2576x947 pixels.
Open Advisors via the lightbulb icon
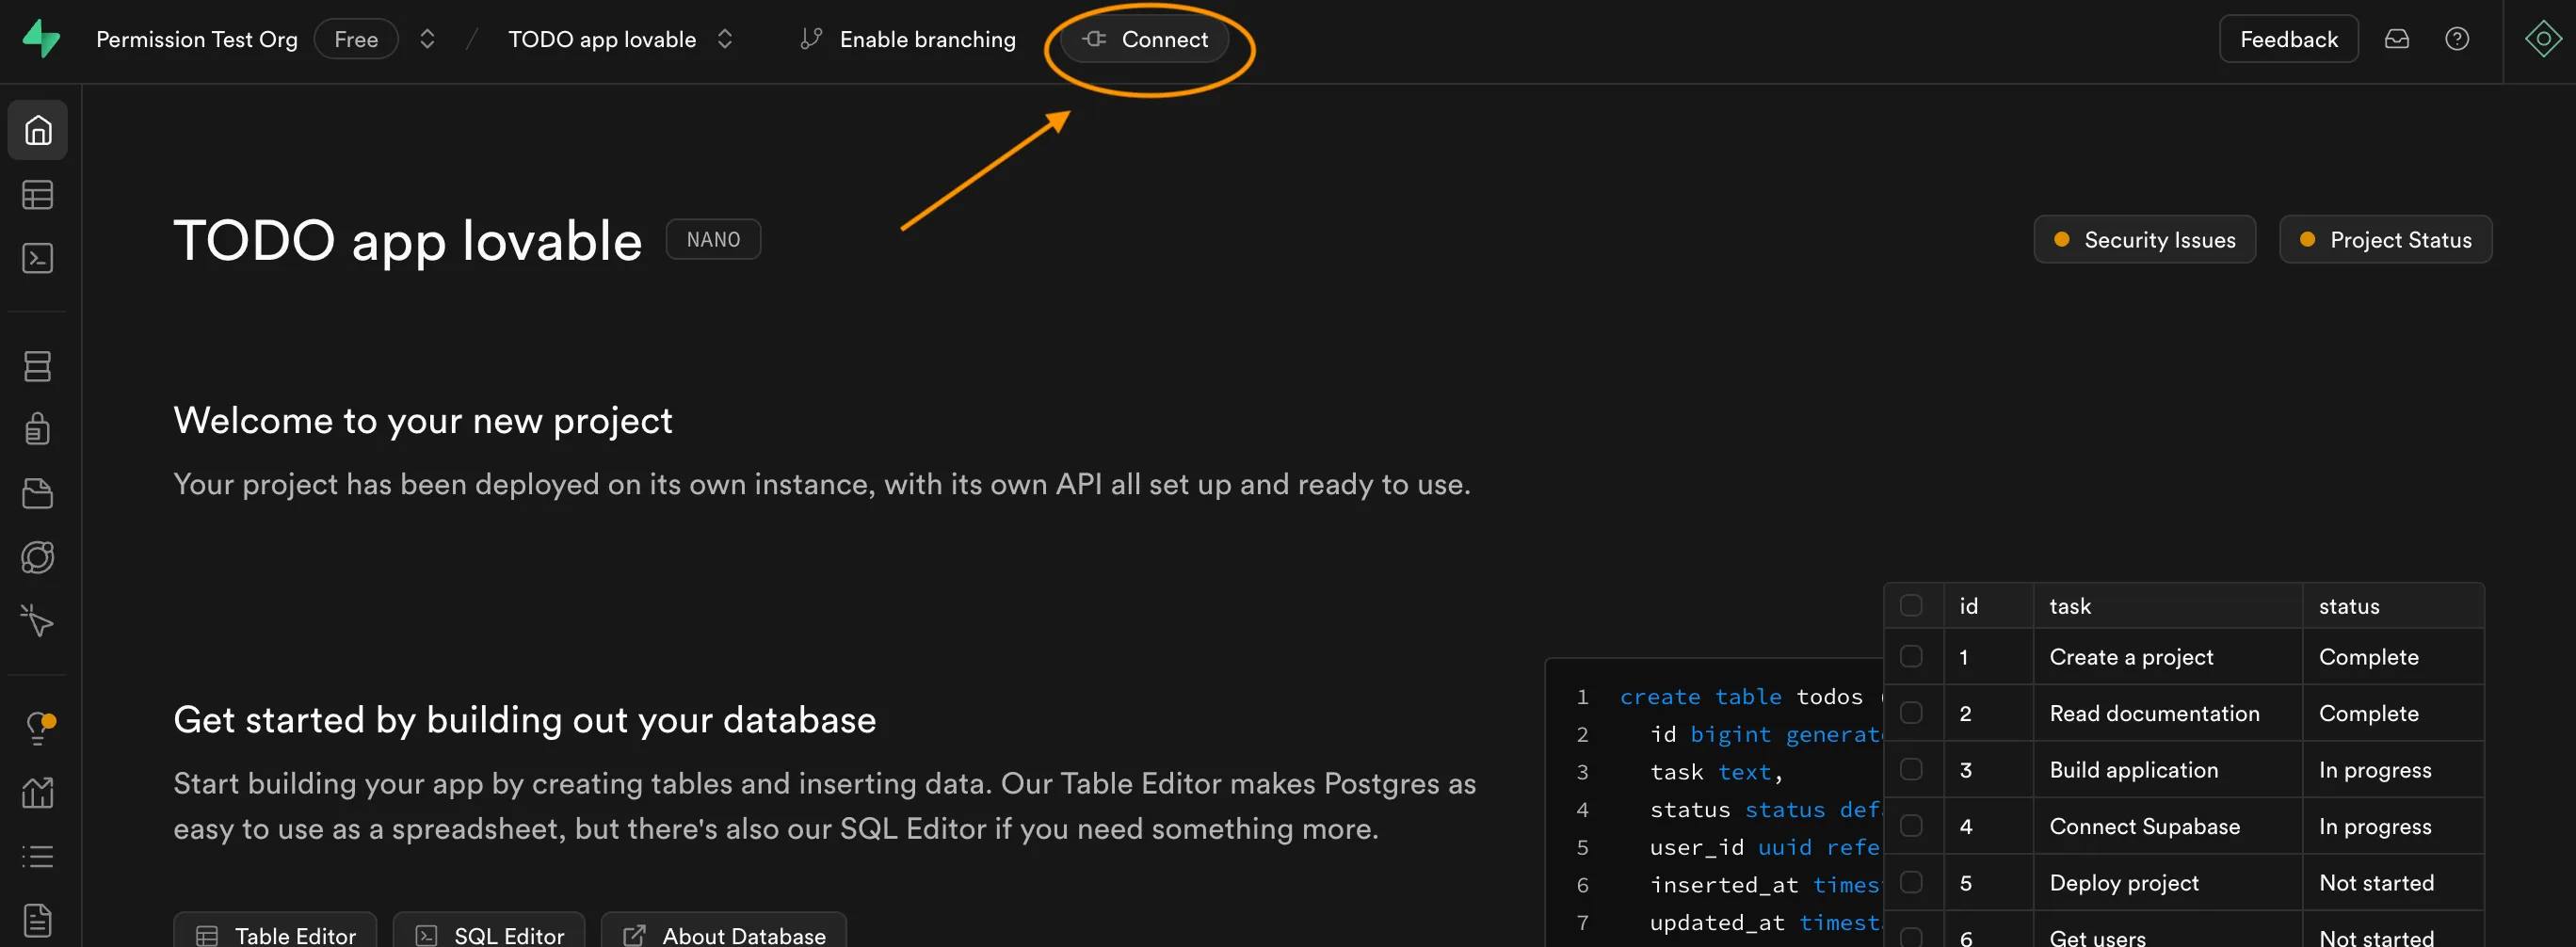37,727
